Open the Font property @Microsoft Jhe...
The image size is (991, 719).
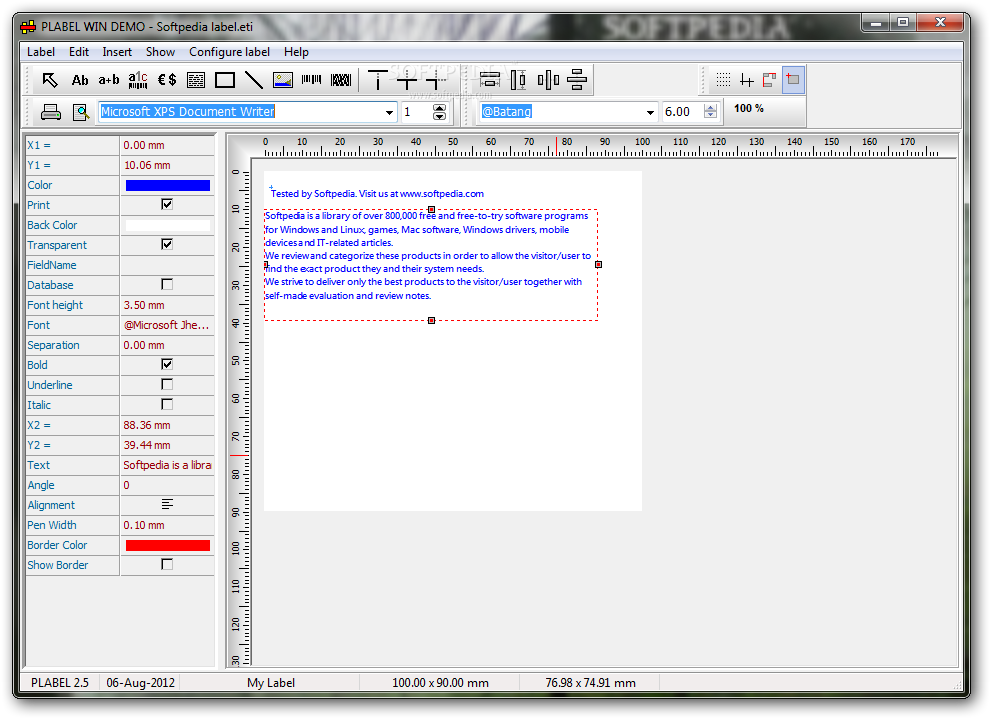pos(167,325)
